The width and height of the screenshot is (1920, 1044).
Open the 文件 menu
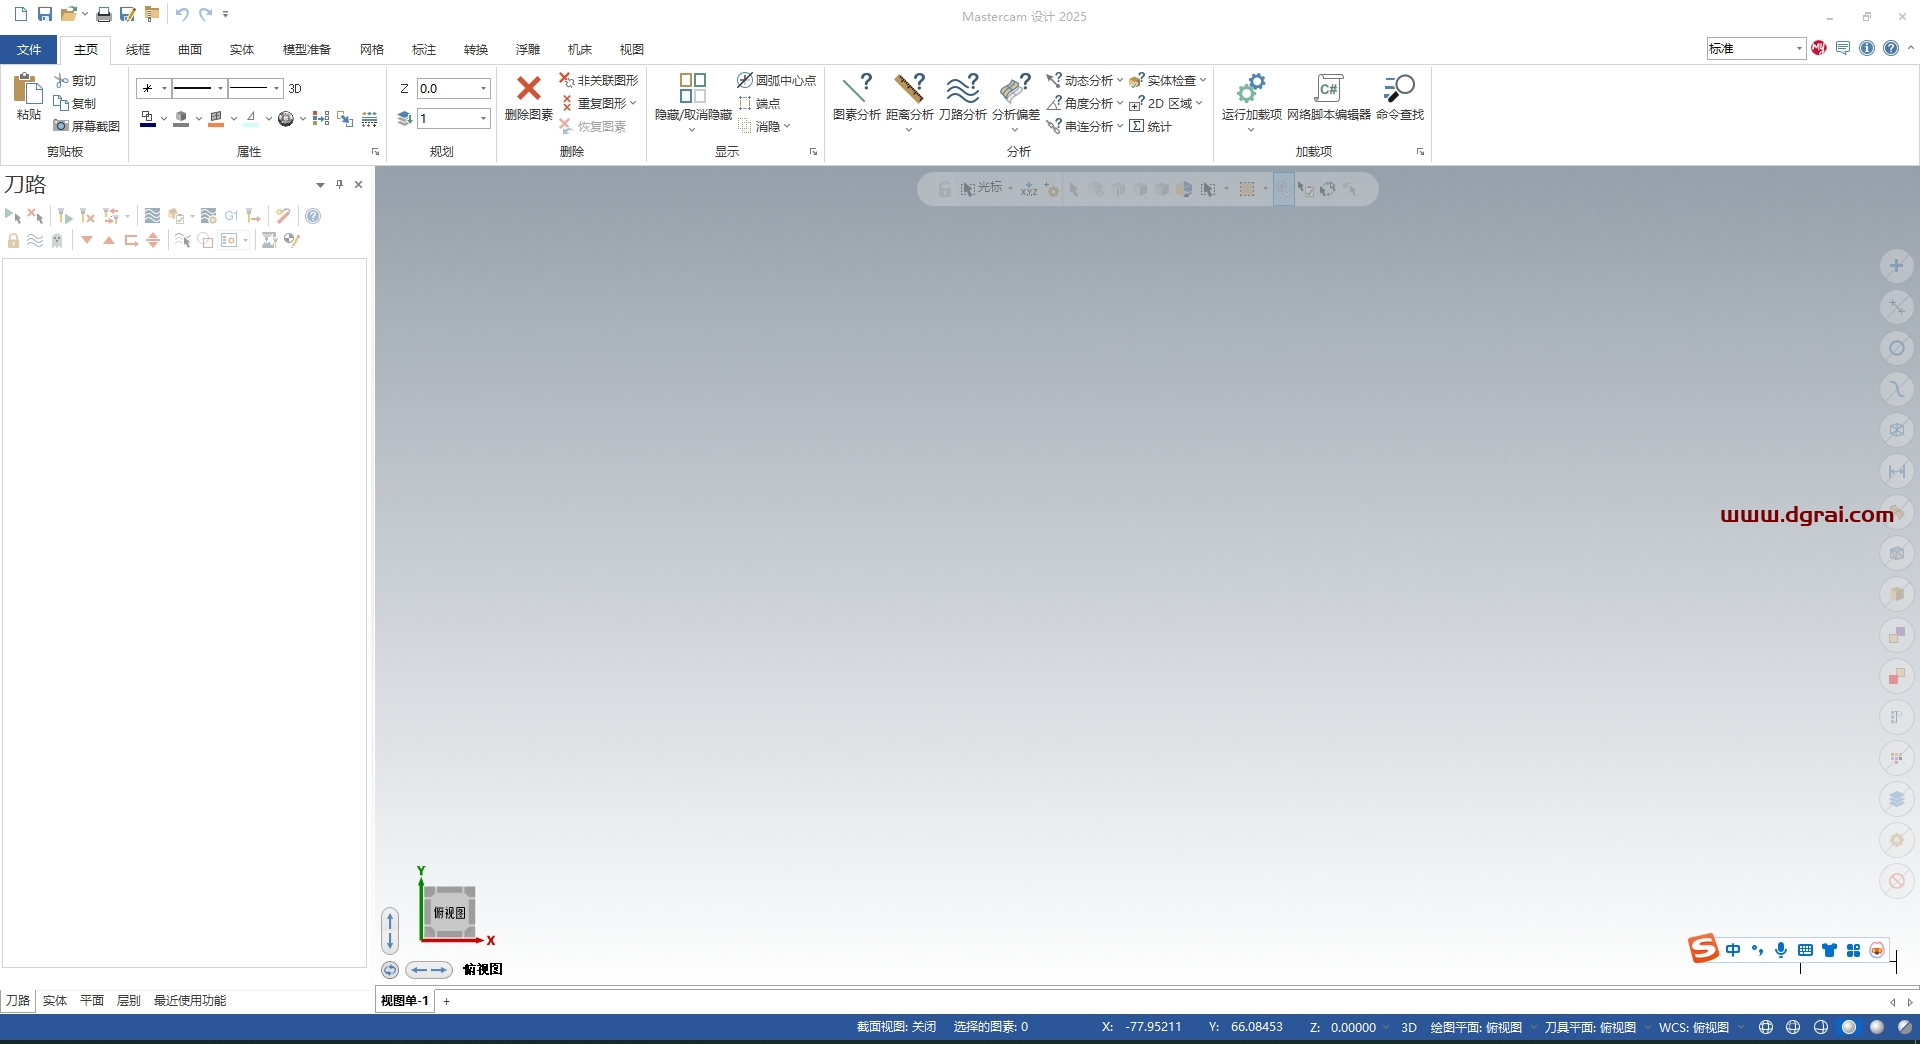[x=29, y=50]
